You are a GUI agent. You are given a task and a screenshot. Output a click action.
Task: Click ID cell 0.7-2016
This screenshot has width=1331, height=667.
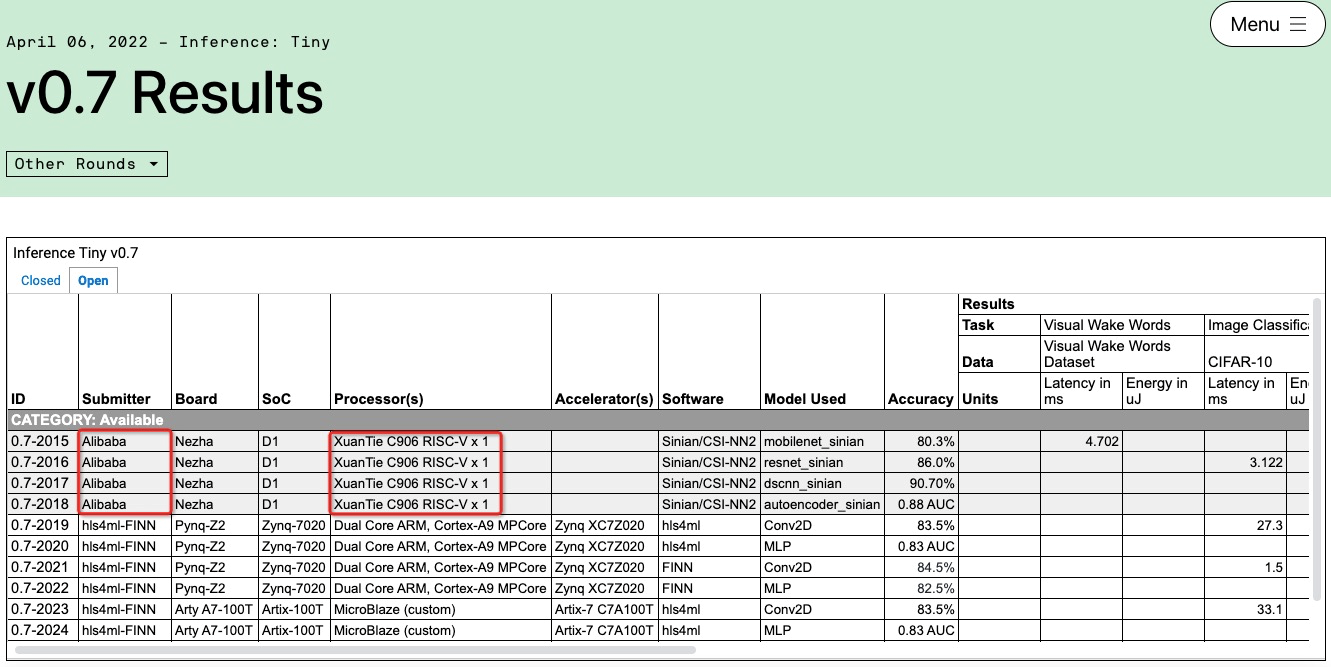(x=43, y=462)
